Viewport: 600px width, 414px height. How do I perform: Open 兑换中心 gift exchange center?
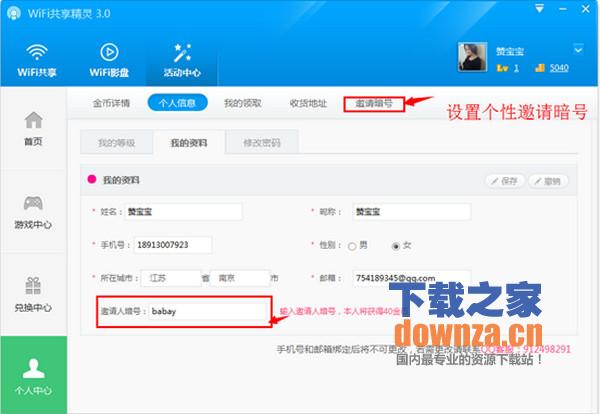(x=33, y=295)
